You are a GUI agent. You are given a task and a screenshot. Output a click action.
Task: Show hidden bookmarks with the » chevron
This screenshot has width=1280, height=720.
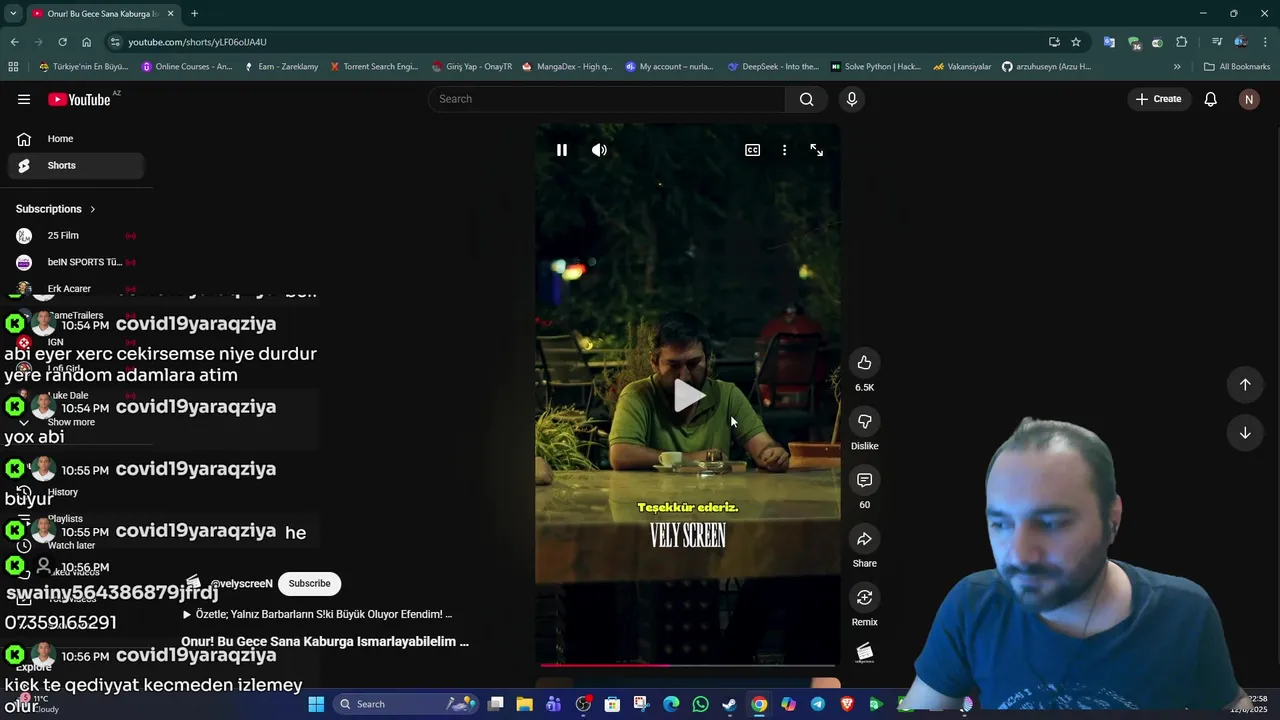[x=1177, y=67]
